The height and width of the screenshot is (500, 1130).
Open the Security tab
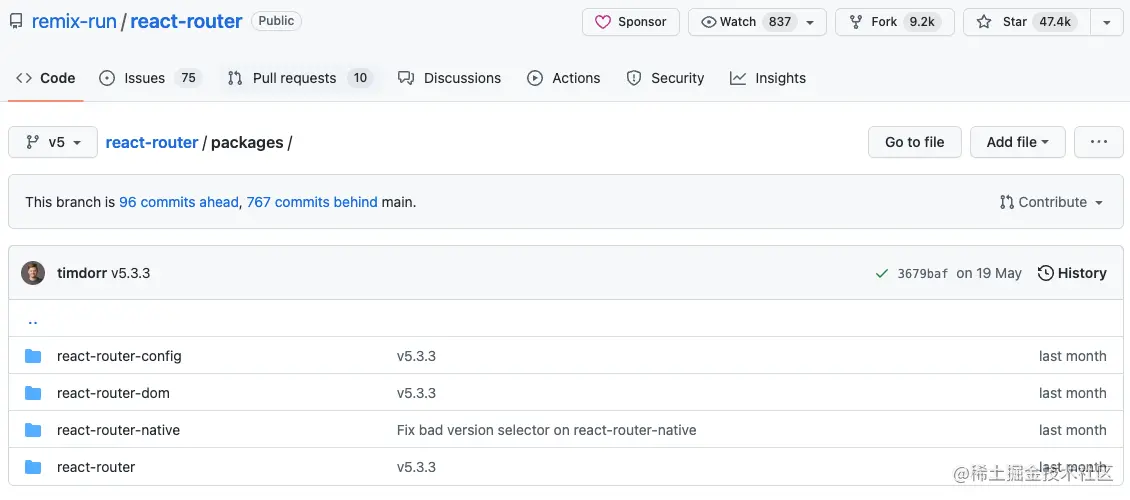(665, 78)
